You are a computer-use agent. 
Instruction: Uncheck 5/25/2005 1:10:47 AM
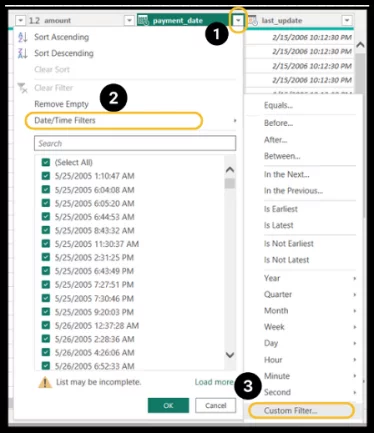[46, 176]
